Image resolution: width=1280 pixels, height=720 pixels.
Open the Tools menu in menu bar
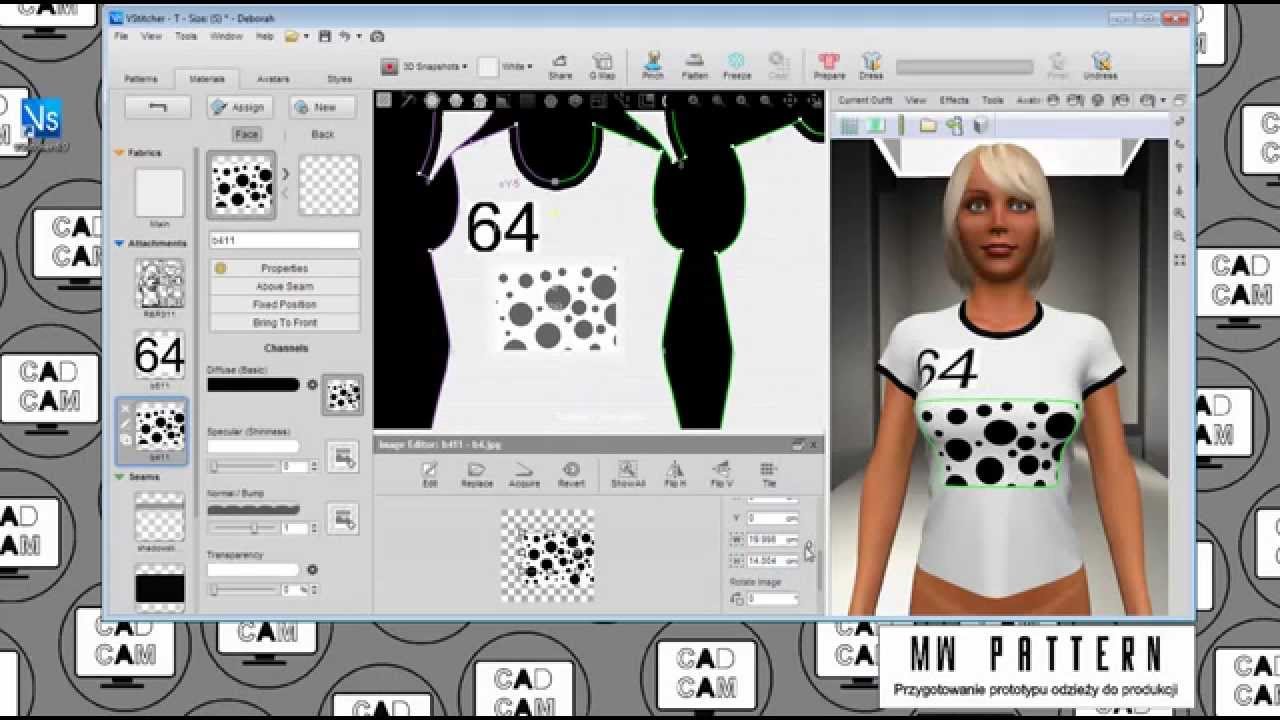[186, 36]
